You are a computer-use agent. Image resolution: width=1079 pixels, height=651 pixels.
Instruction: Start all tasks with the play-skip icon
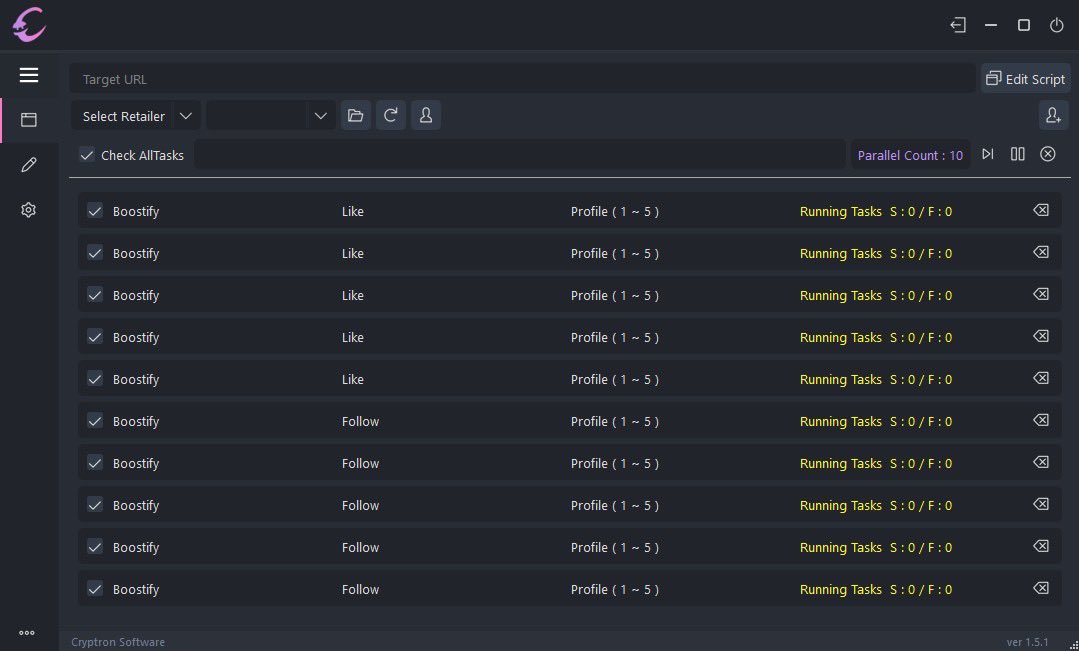[987, 154]
